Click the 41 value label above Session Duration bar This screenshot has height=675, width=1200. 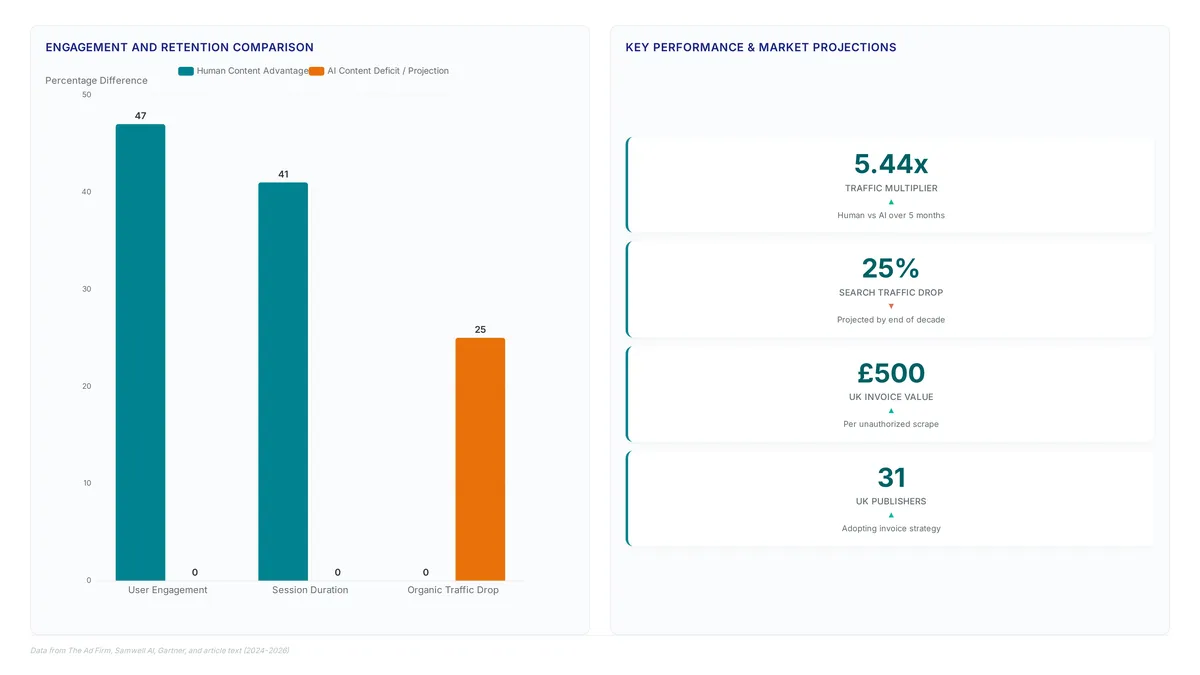click(283, 174)
